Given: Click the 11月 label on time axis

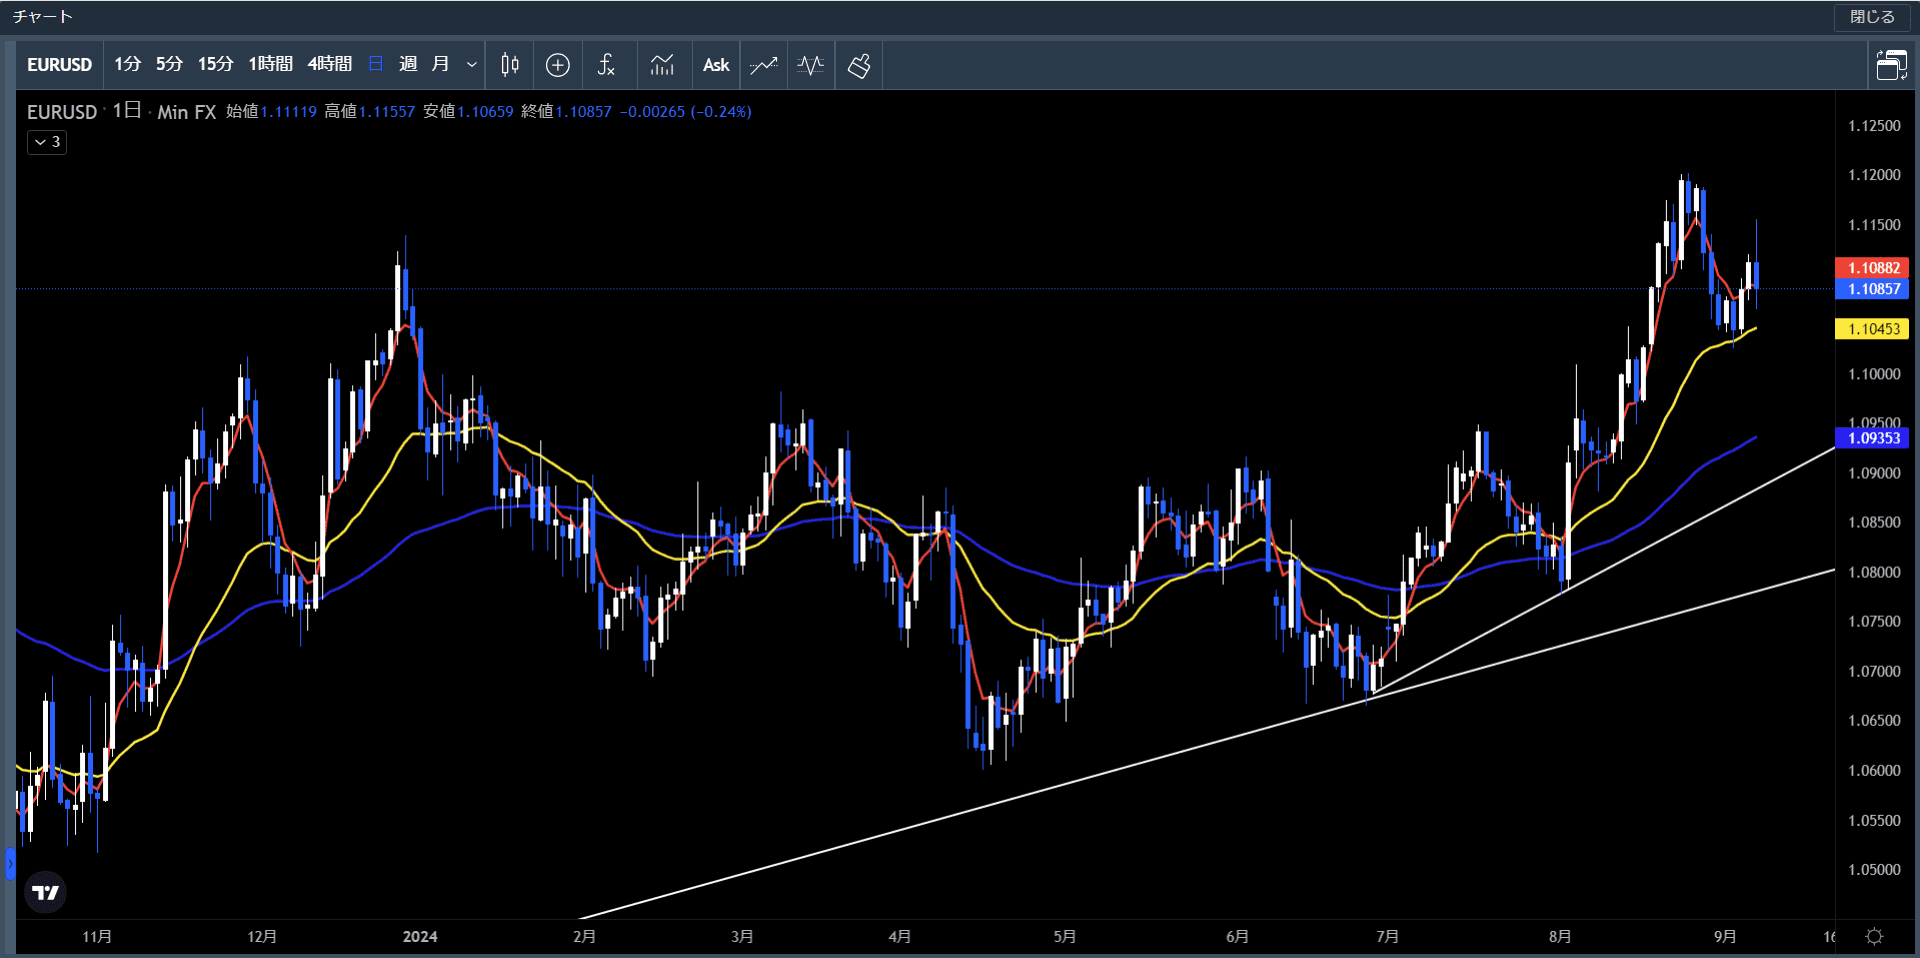Looking at the screenshot, I should point(97,937).
